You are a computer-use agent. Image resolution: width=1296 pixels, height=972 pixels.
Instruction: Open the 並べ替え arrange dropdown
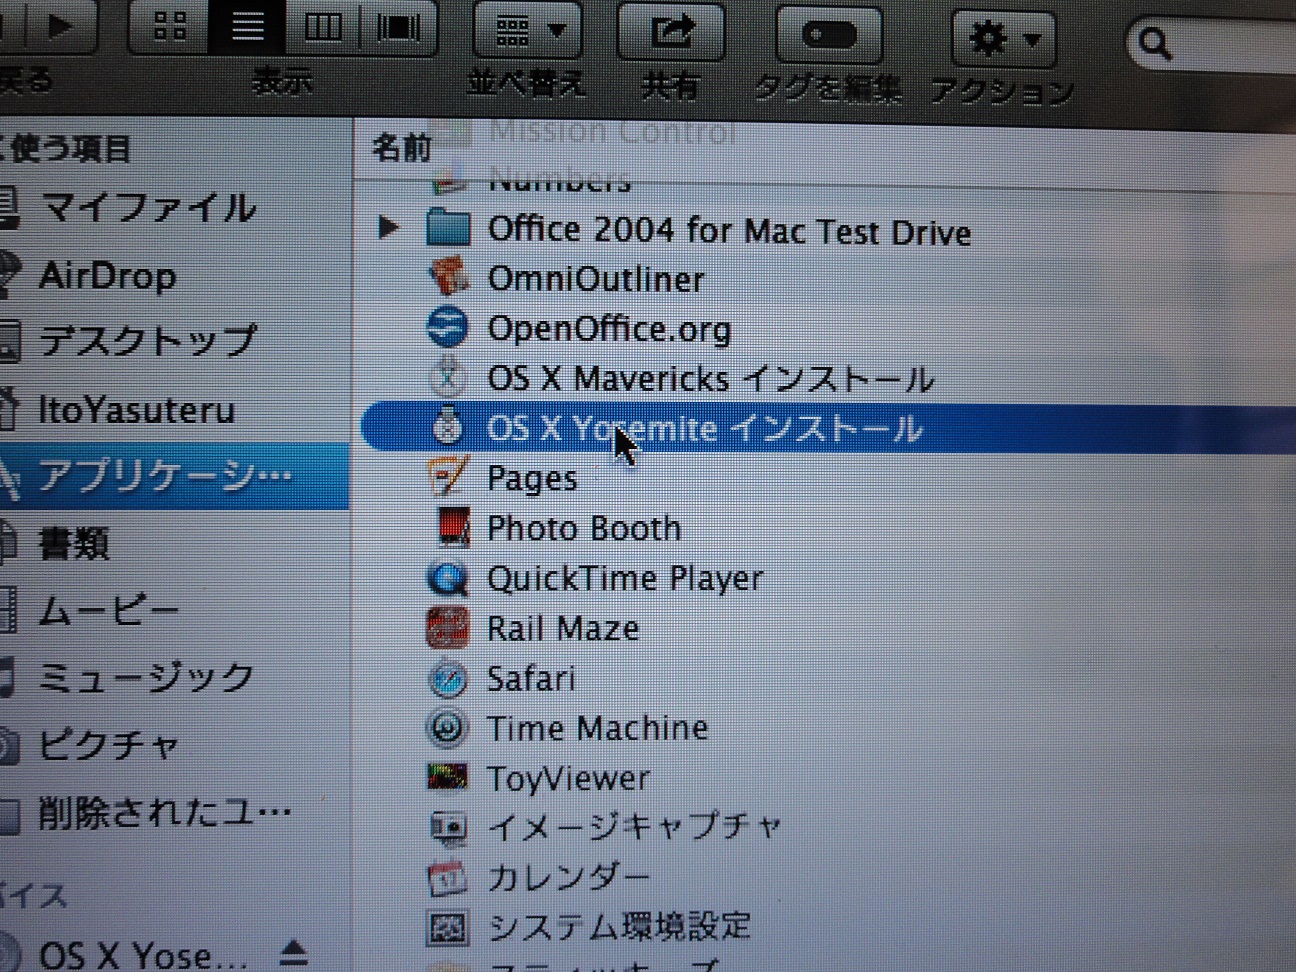pos(529,31)
